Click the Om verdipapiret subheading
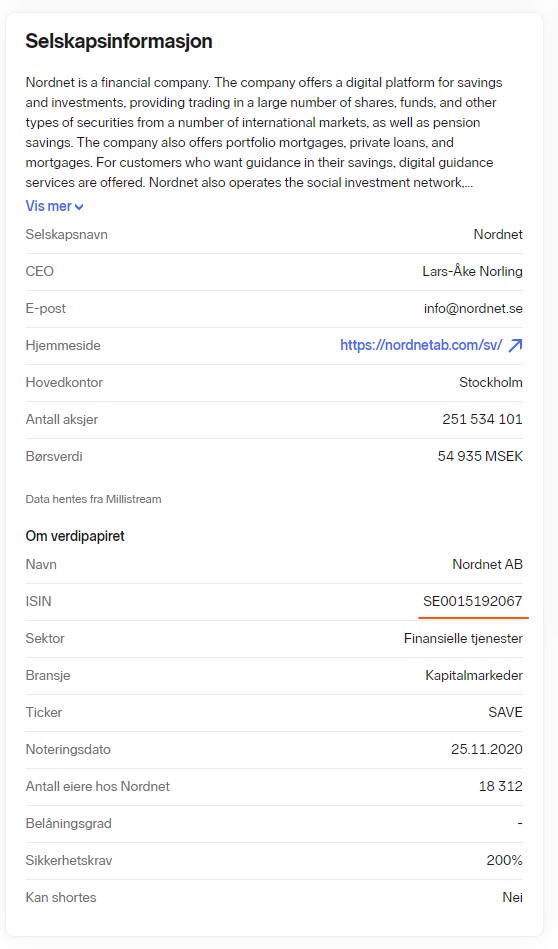Viewport: 558px width, 949px height. coord(75,536)
